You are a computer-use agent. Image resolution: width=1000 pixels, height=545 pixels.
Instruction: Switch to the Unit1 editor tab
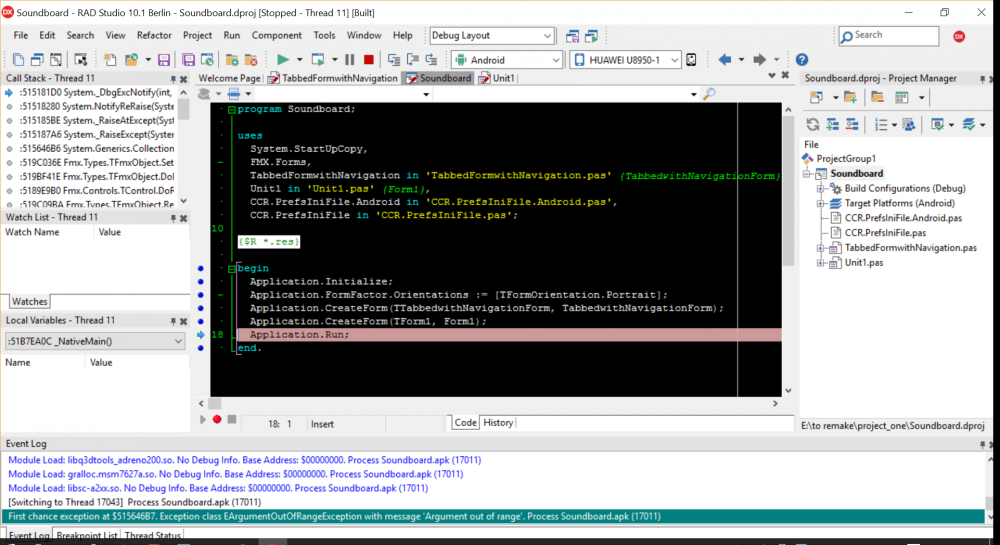click(x=497, y=78)
